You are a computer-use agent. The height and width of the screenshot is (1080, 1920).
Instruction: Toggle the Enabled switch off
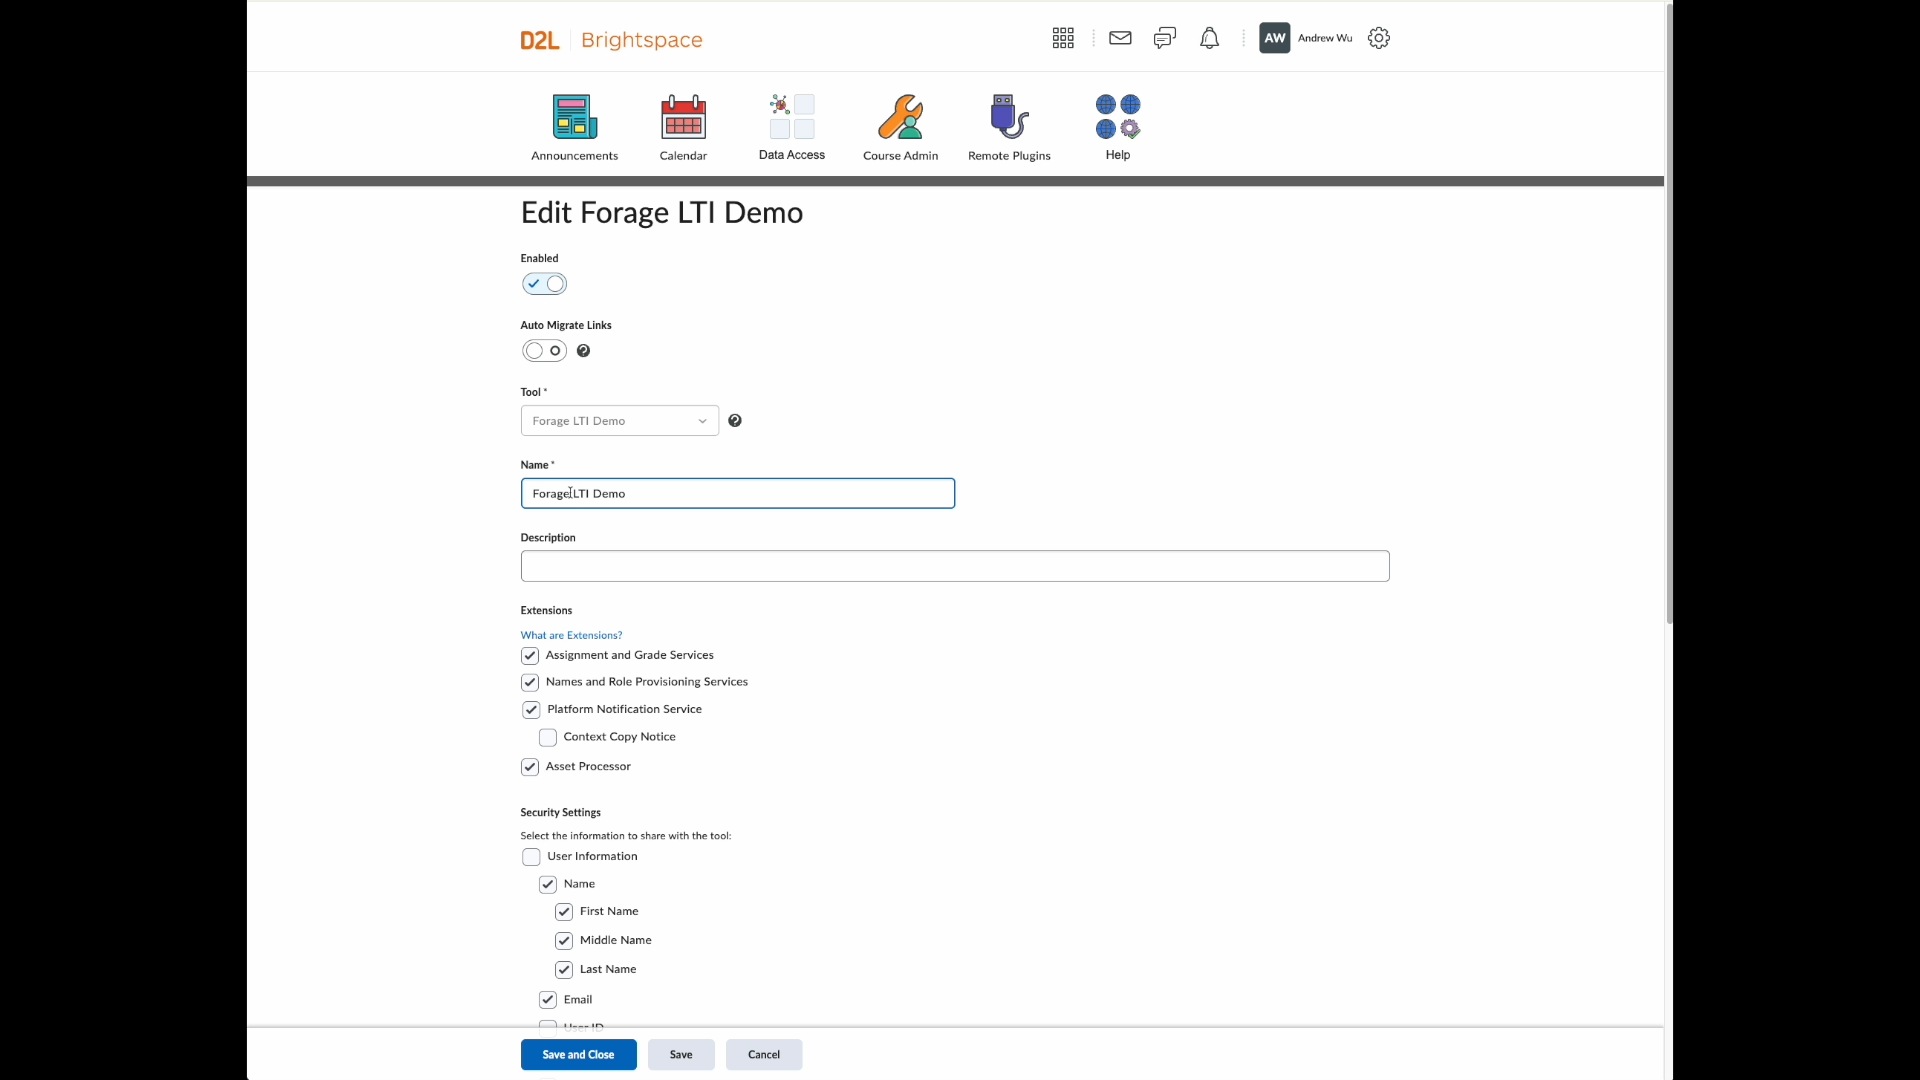pos(544,284)
